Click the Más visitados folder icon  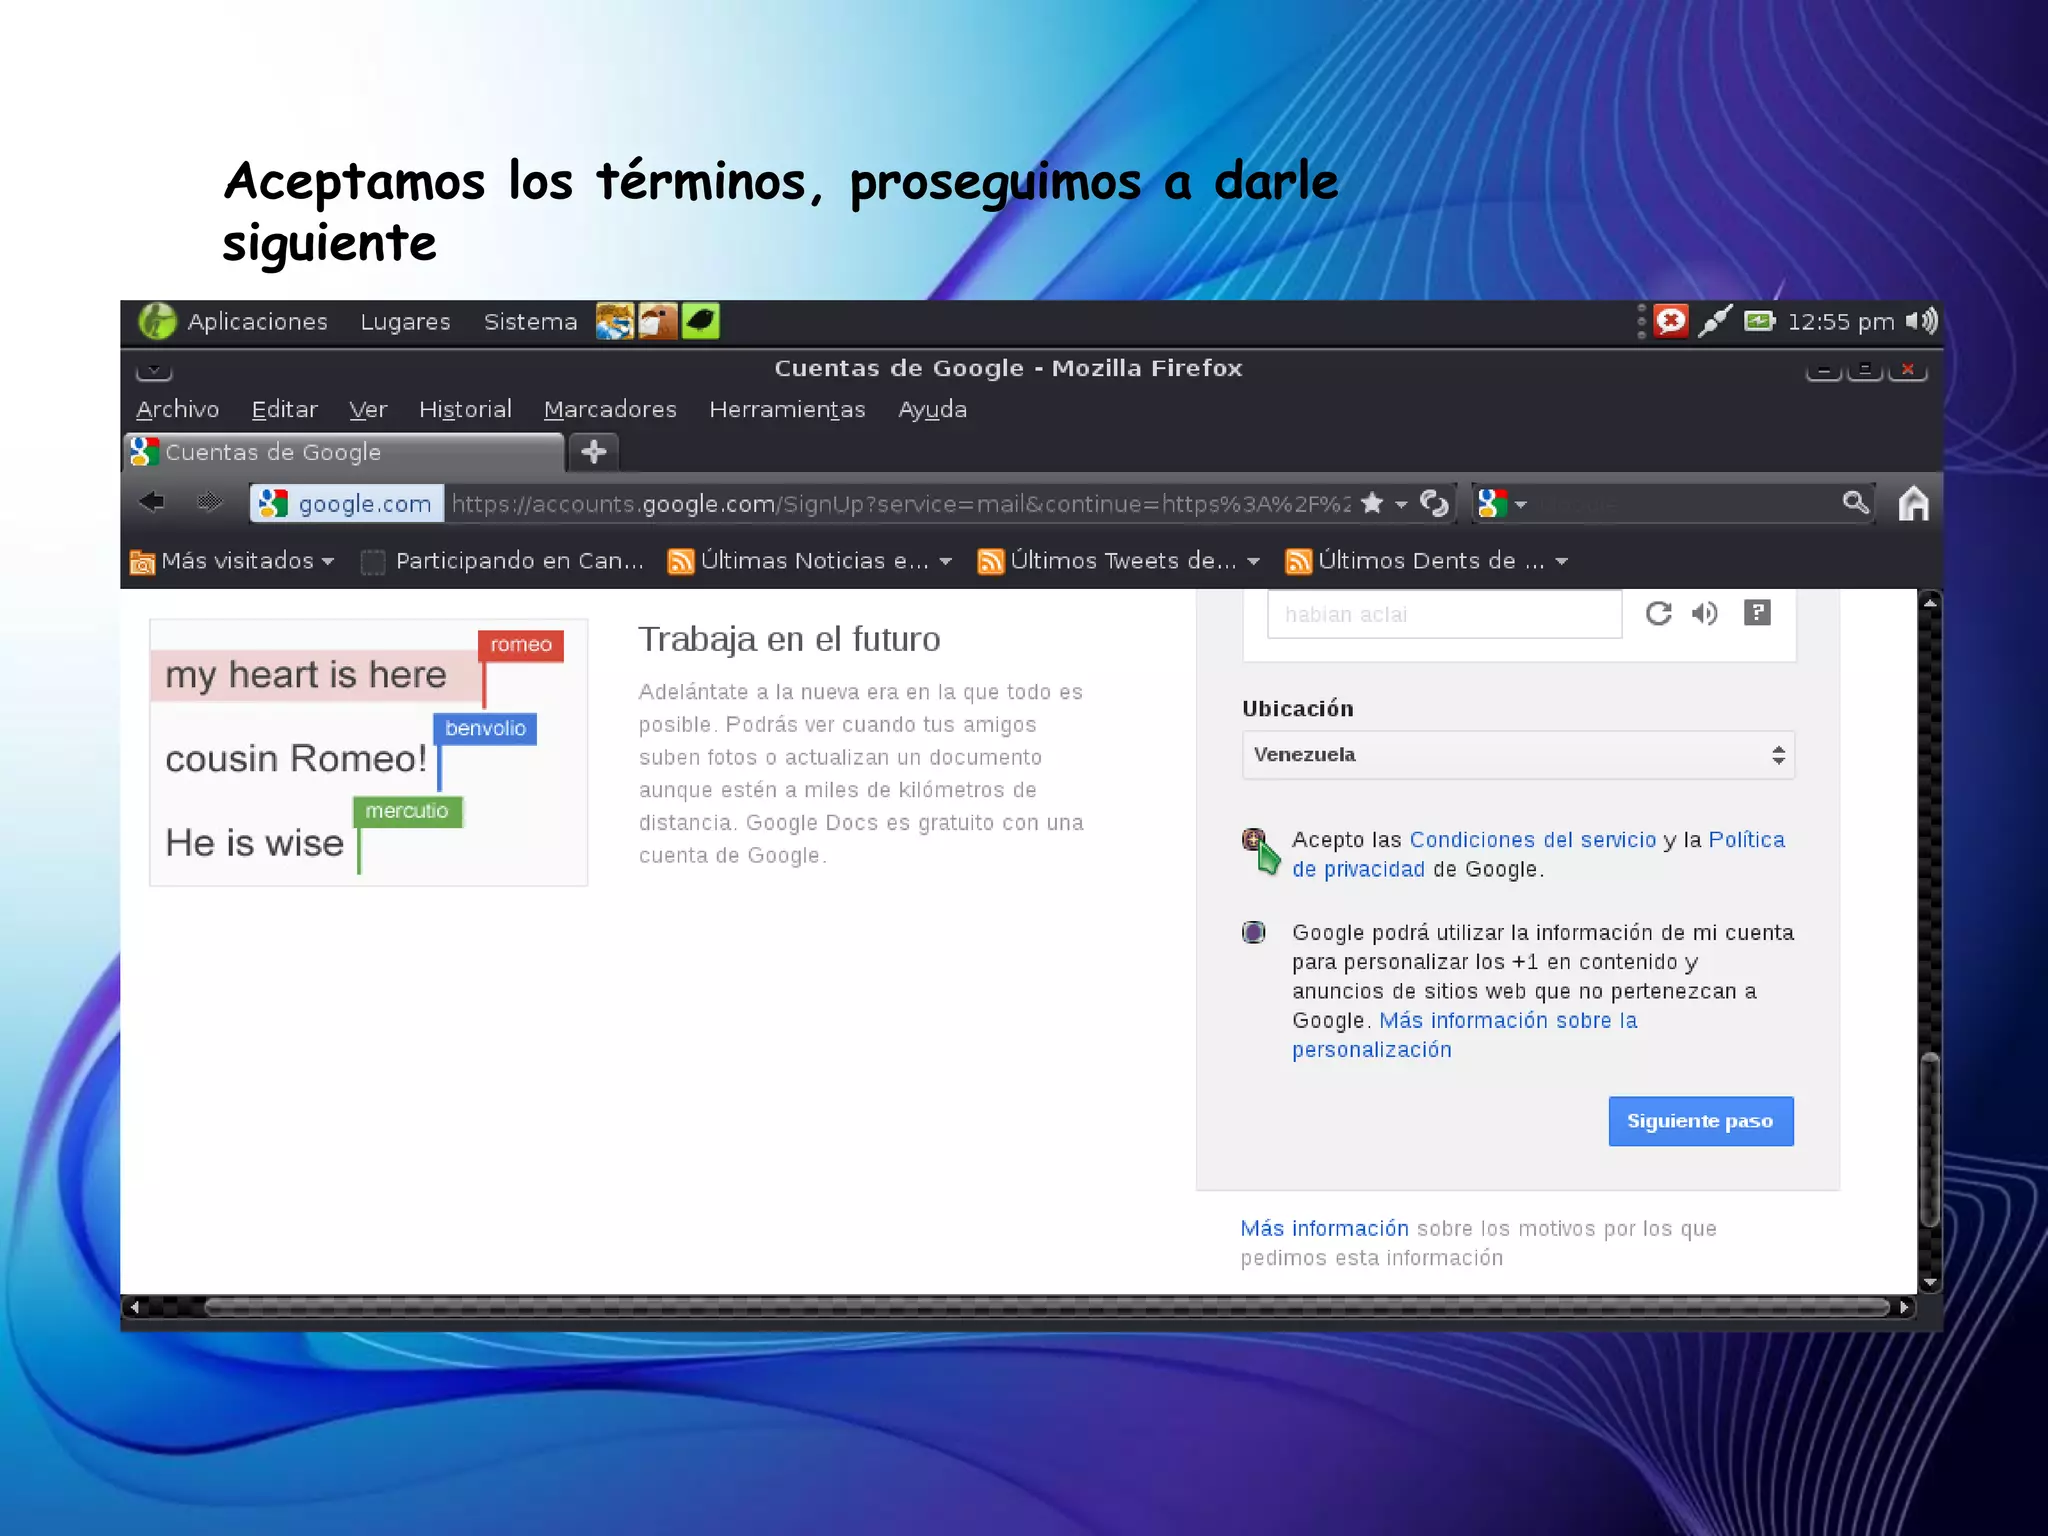[142, 562]
